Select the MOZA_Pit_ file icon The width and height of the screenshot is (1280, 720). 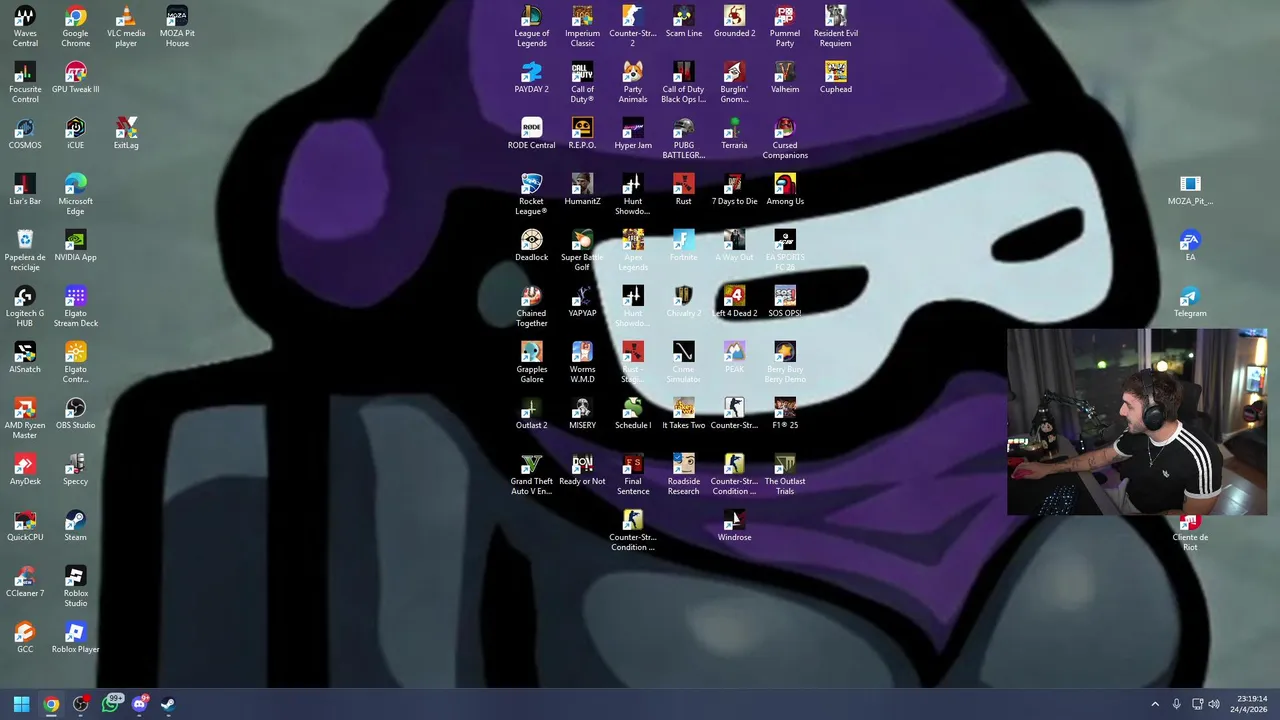pyautogui.click(x=1190, y=190)
